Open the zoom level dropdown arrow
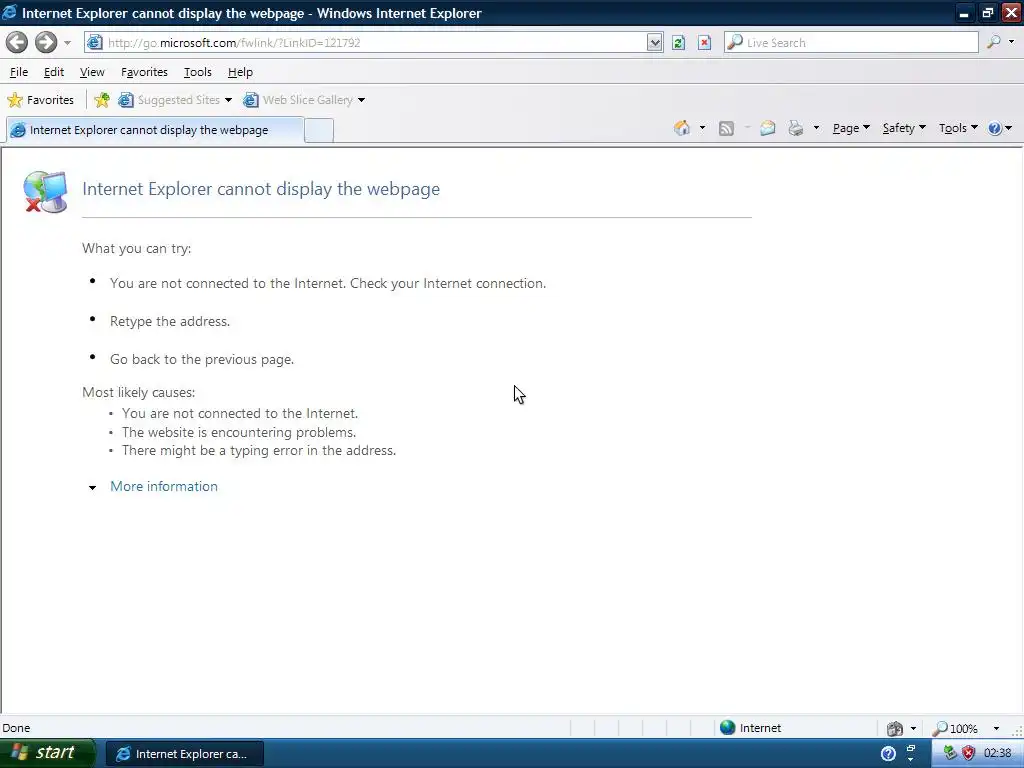 pos(996,728)
